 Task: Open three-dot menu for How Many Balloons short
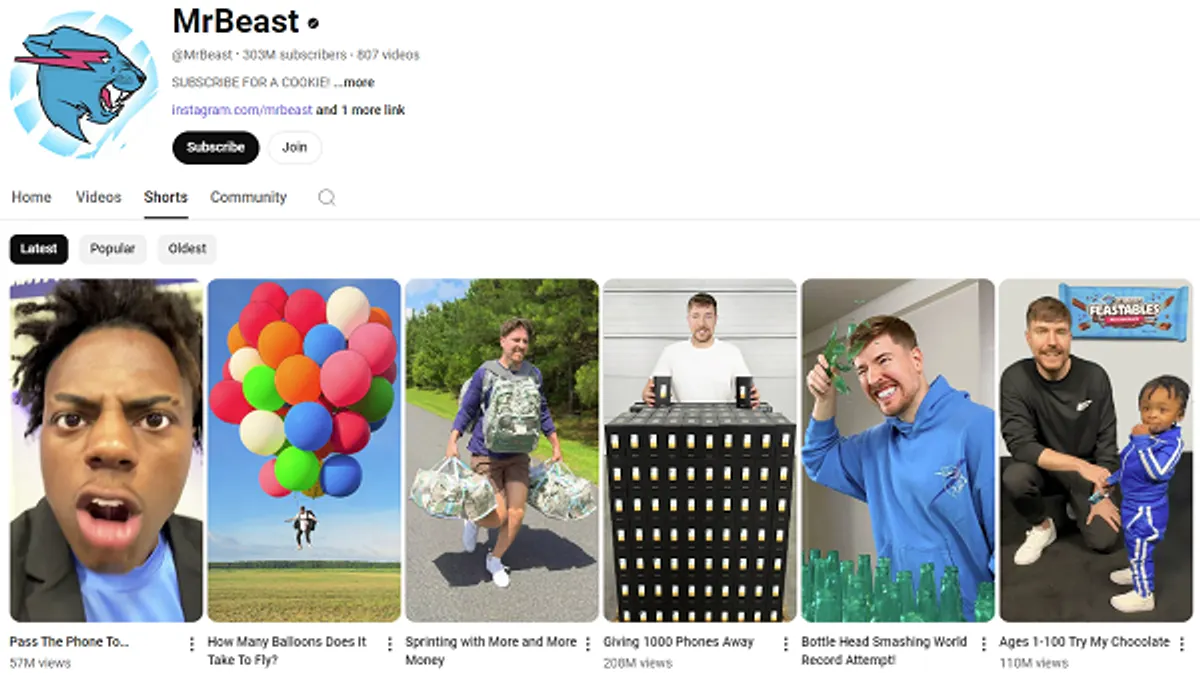click(x=390, y=644)
